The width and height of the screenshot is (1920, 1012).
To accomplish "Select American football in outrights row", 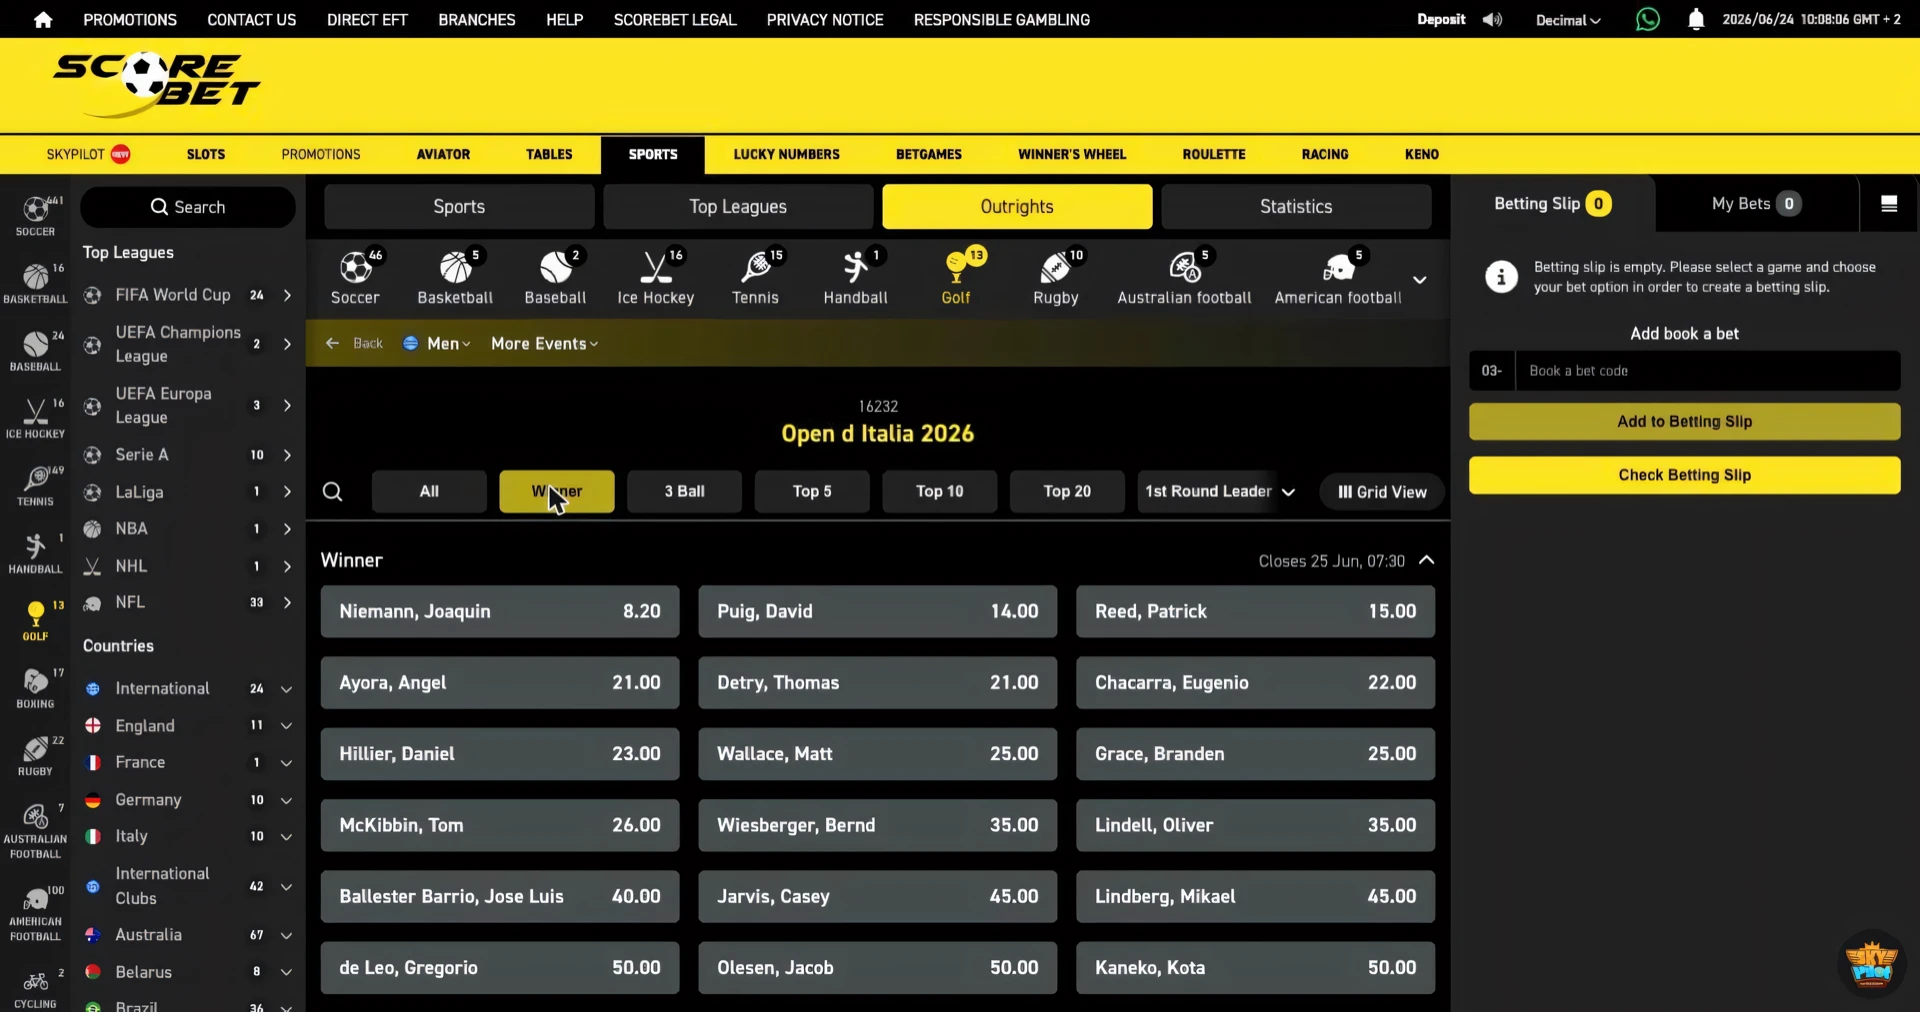I will [1338, 278].
